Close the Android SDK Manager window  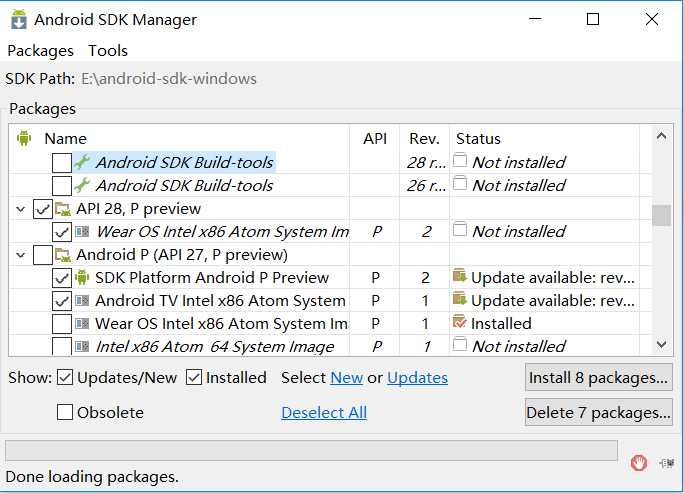tap(652, 19)
